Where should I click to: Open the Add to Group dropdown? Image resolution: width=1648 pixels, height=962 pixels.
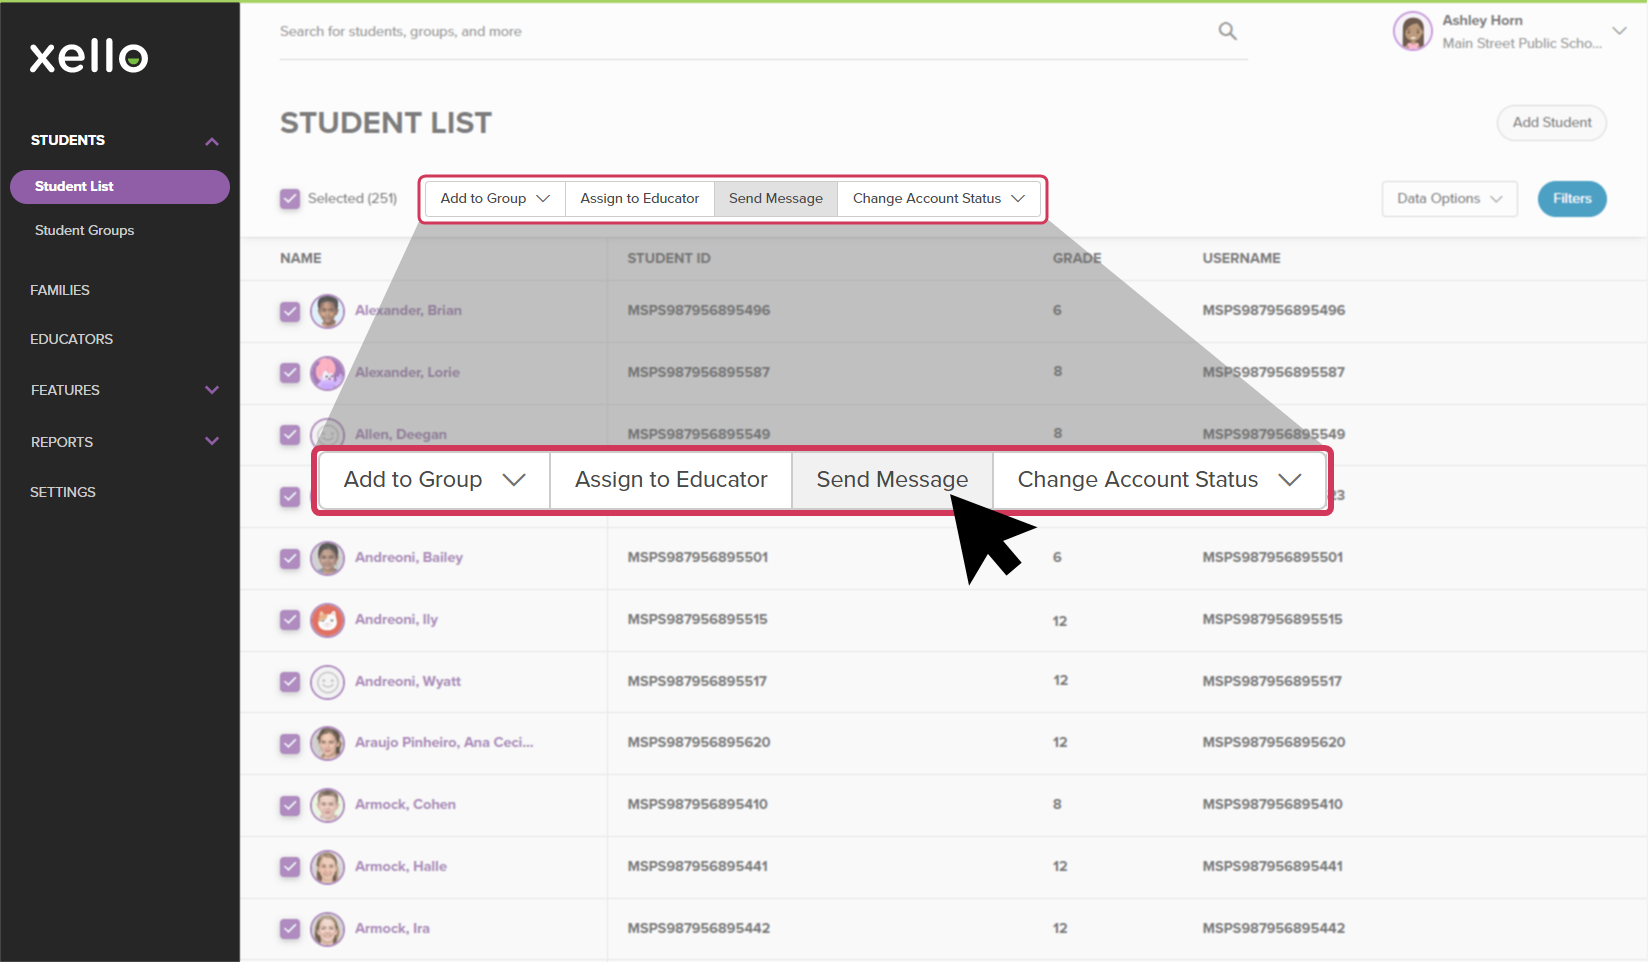pos(495,199)
